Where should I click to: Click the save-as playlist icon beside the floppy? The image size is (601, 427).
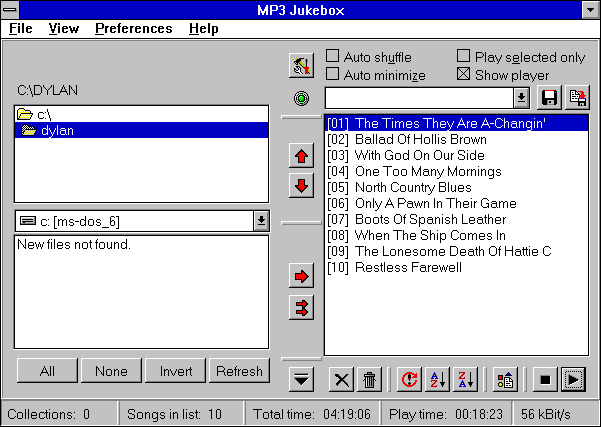[x=578, y=98]
